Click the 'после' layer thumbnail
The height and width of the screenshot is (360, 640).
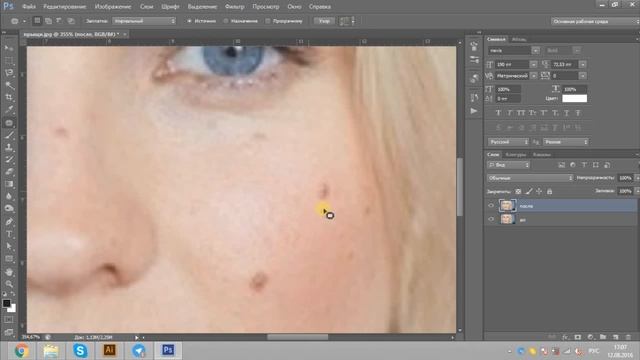pyautogui.click(x=507, y=206)
